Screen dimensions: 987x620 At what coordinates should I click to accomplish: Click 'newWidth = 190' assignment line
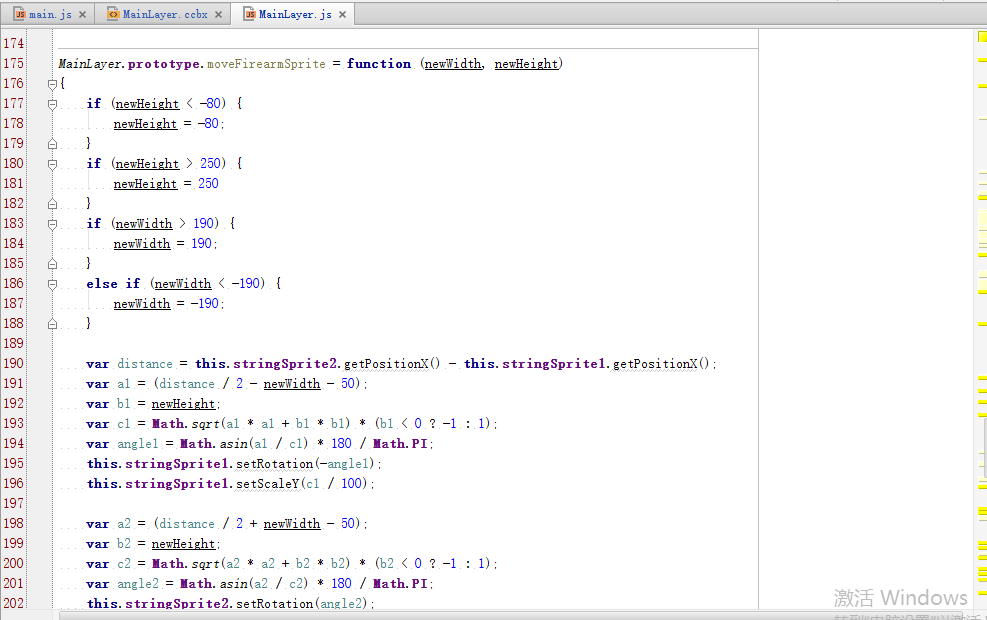[x=165, y=244]
